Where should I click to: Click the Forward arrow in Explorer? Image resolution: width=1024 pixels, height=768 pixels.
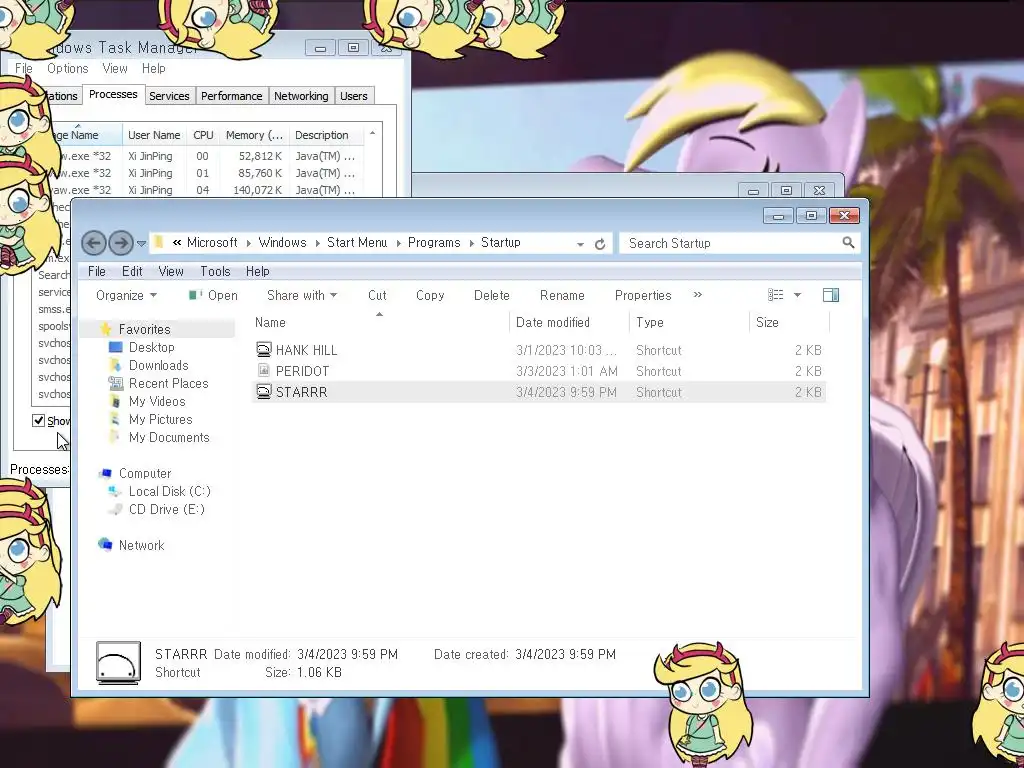[x=121, y=244]
